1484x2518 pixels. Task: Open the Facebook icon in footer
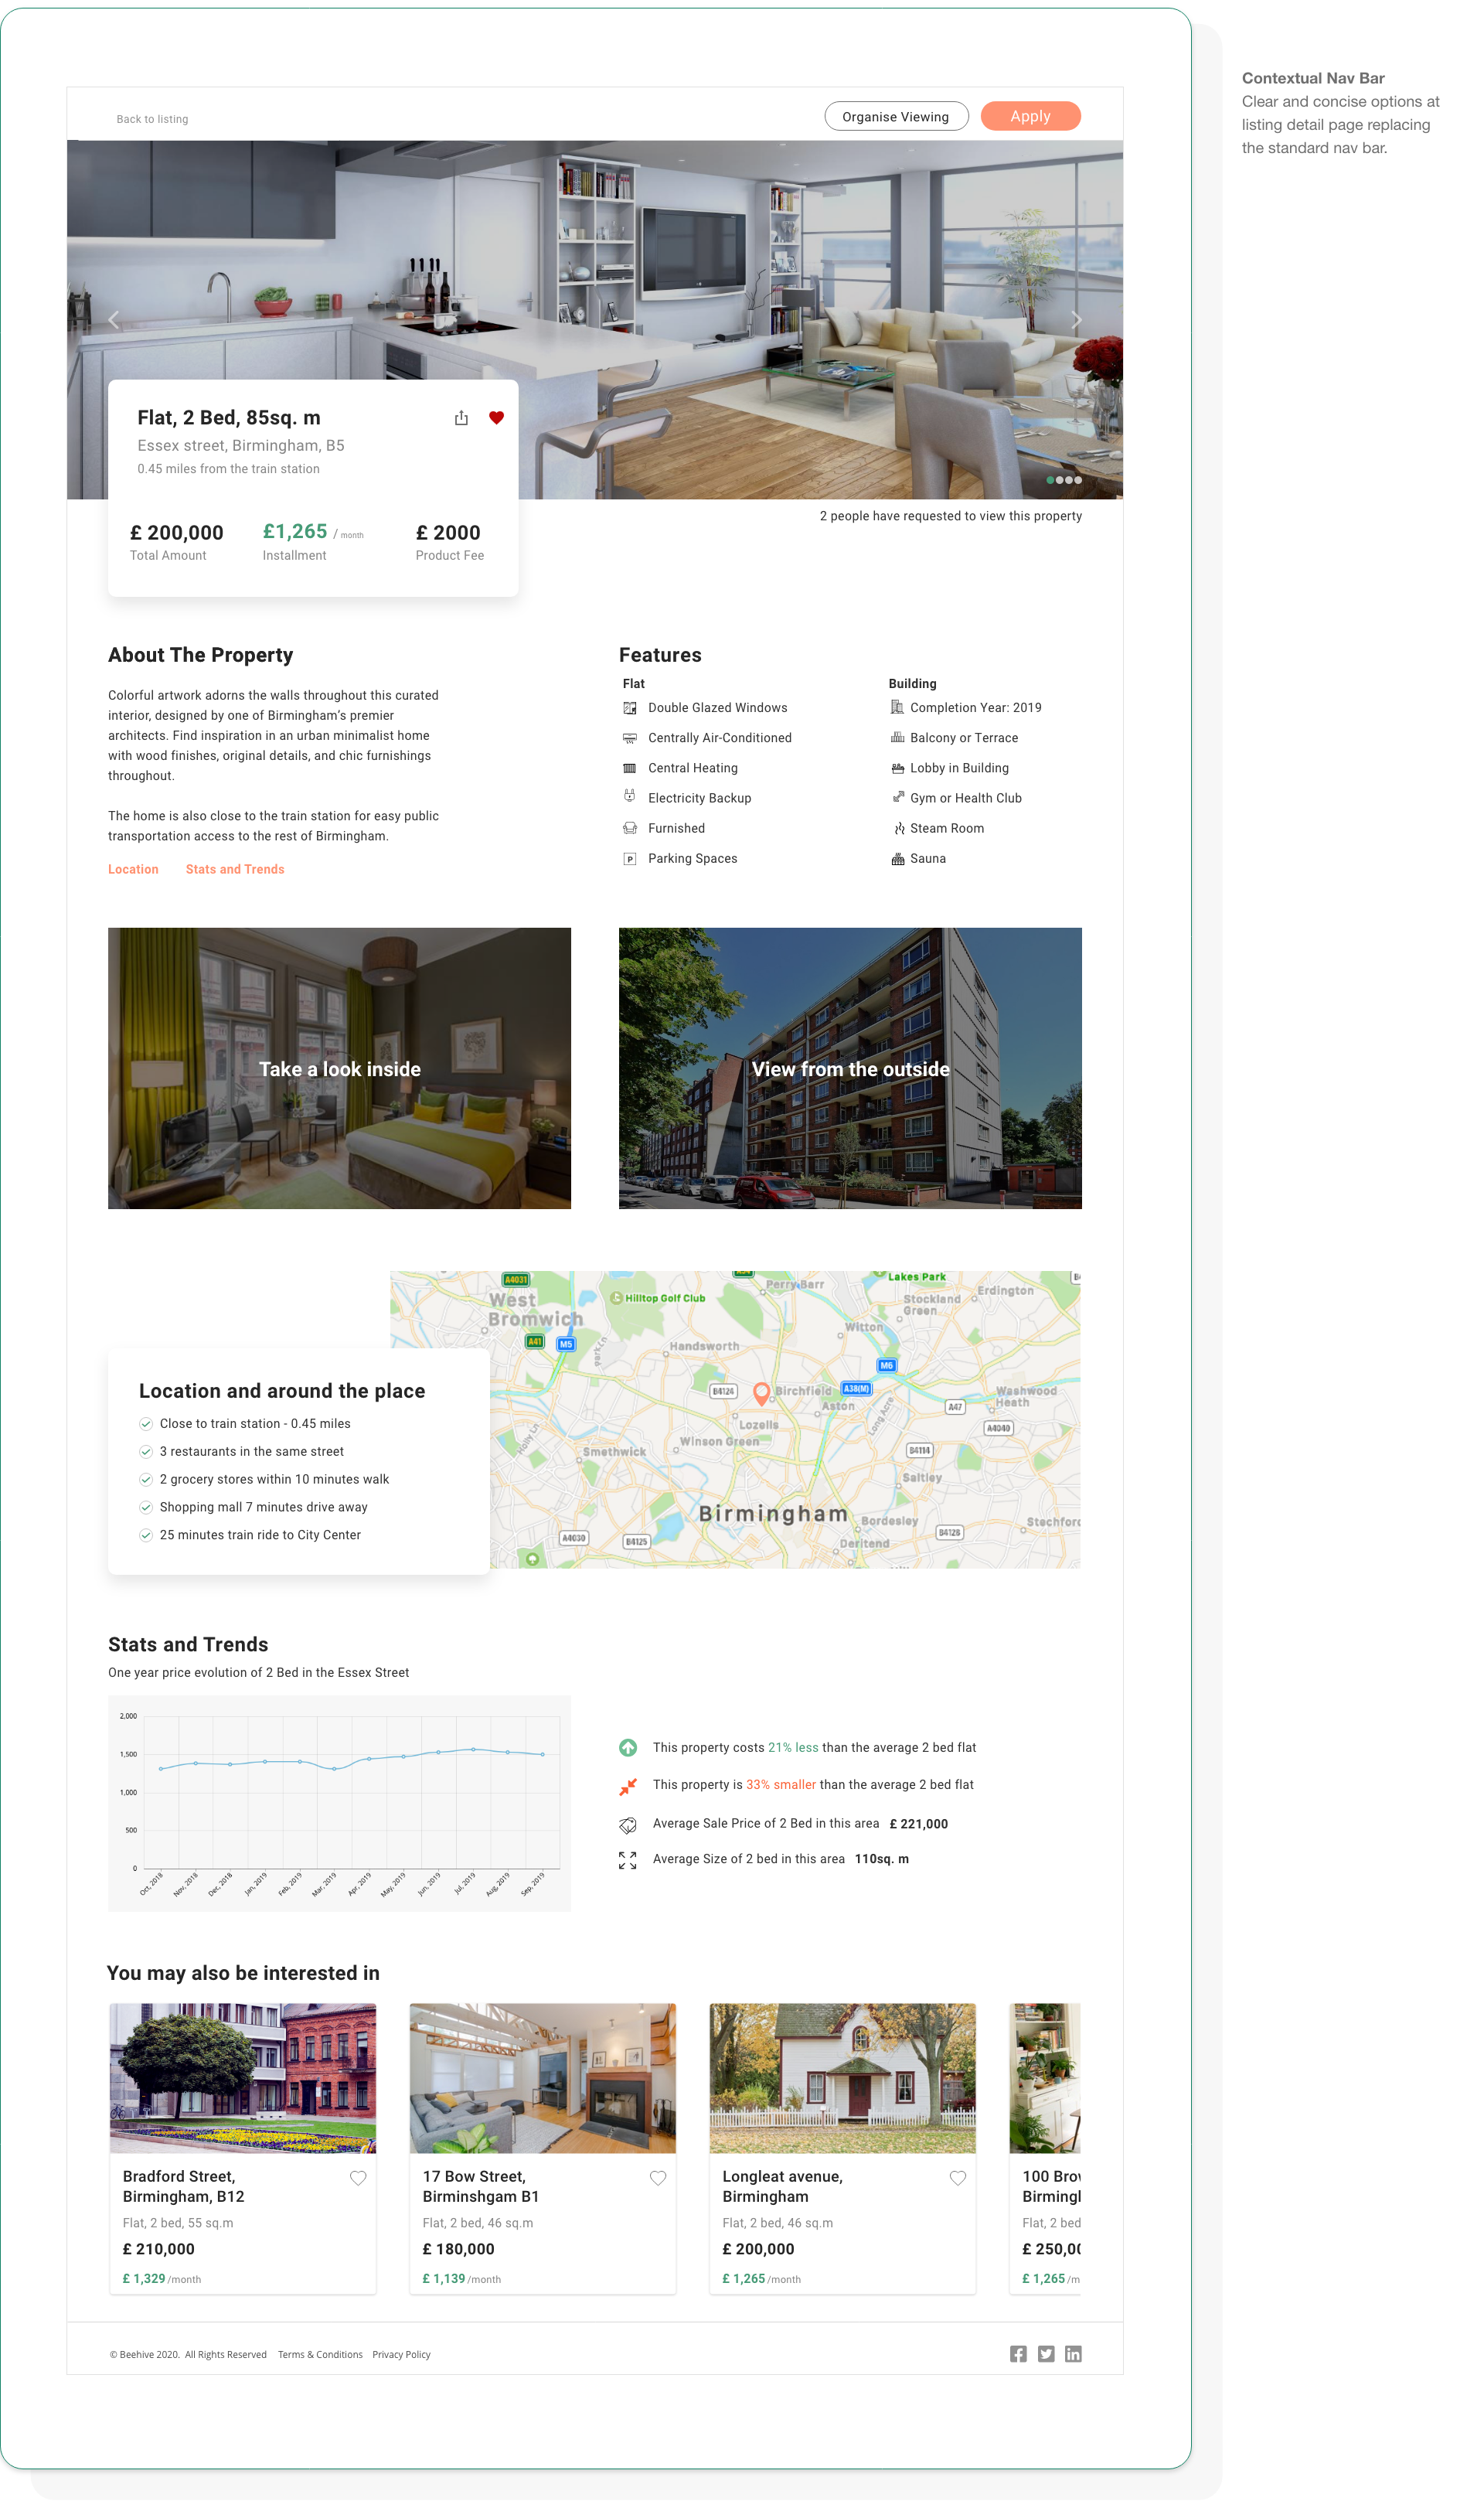coord(1018,2354)
